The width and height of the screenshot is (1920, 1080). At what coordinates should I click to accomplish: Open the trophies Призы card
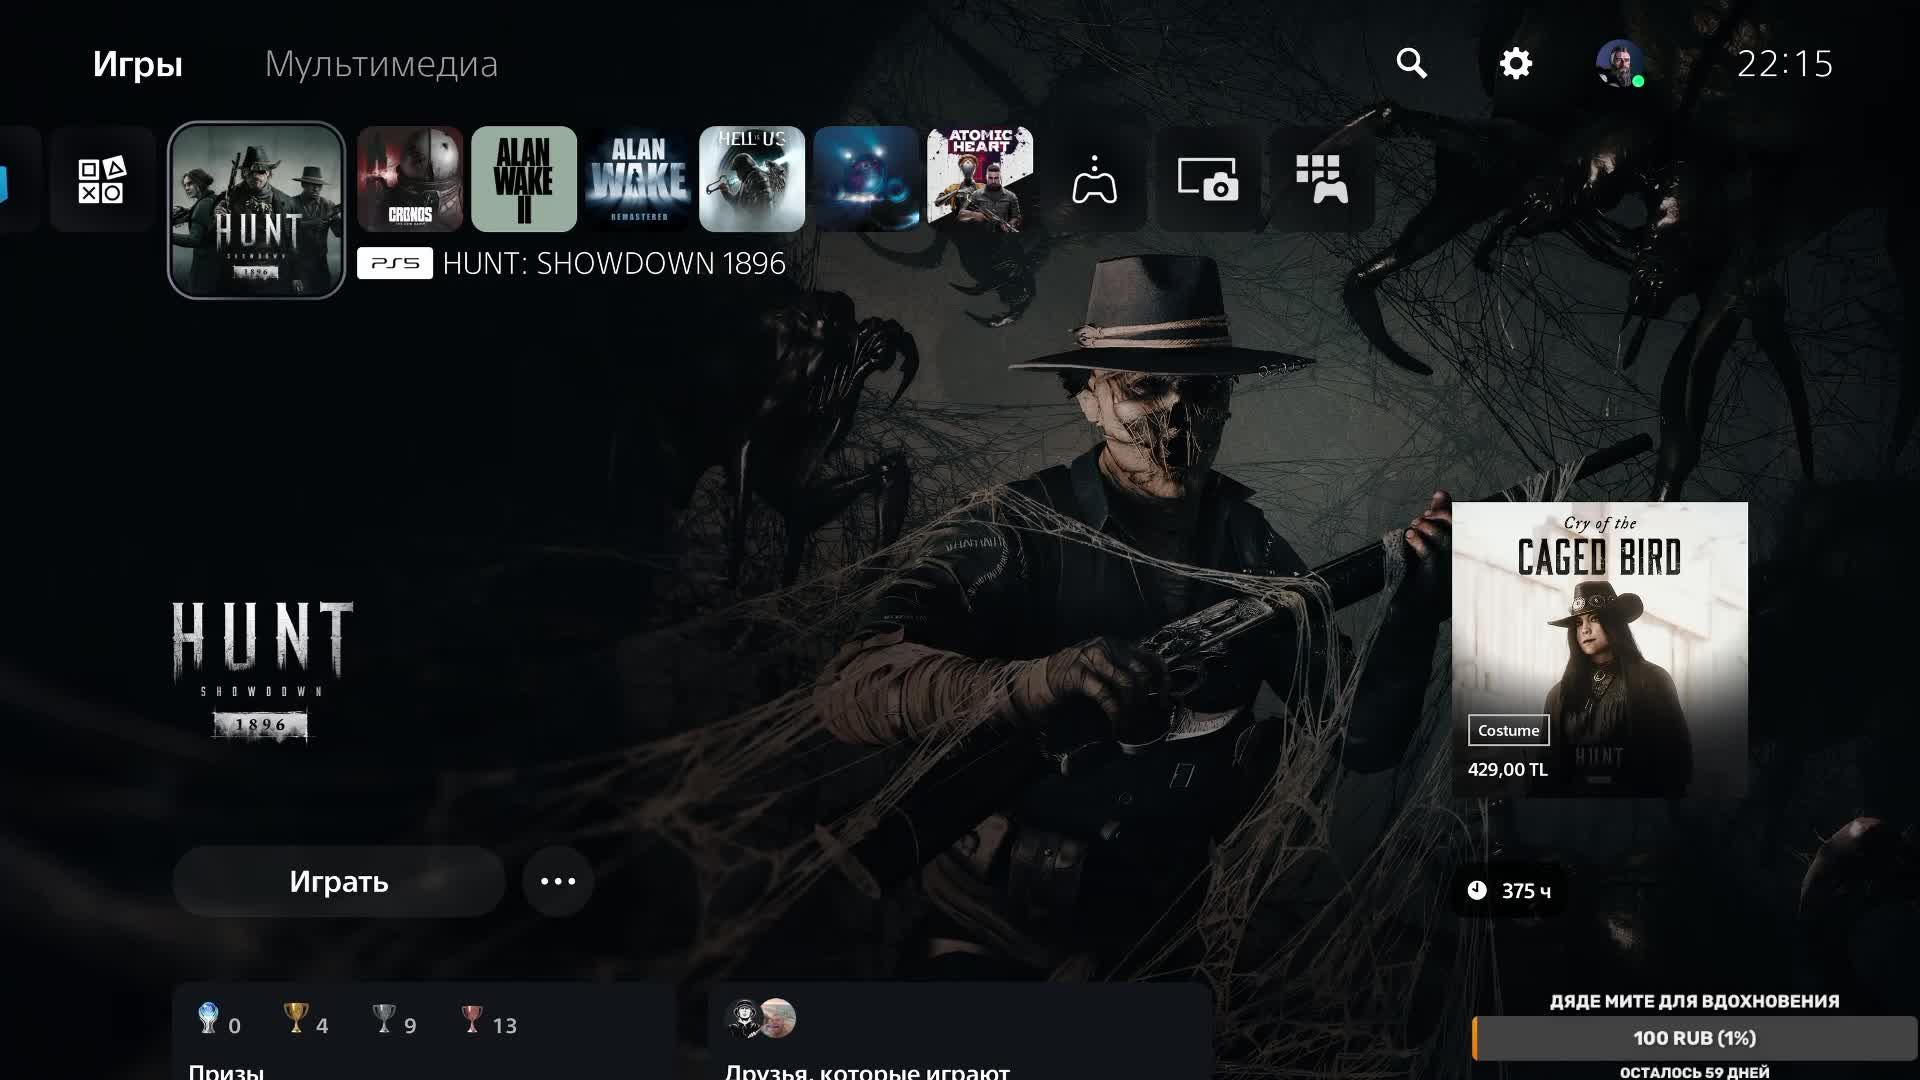click(425, 1035)
